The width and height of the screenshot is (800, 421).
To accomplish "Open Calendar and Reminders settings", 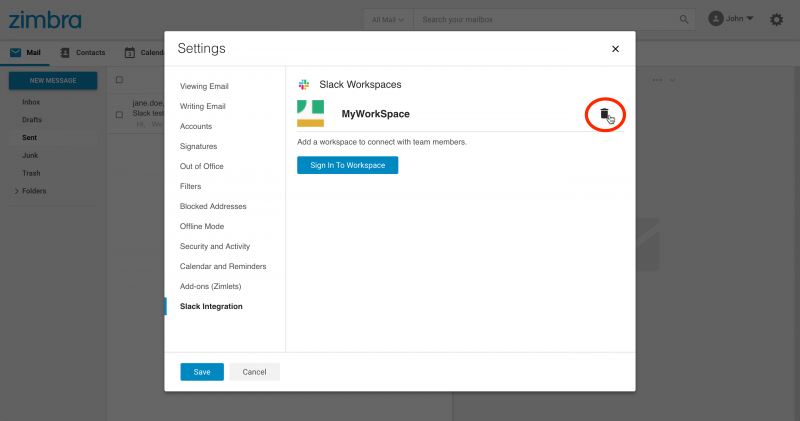I will (223, 266).
